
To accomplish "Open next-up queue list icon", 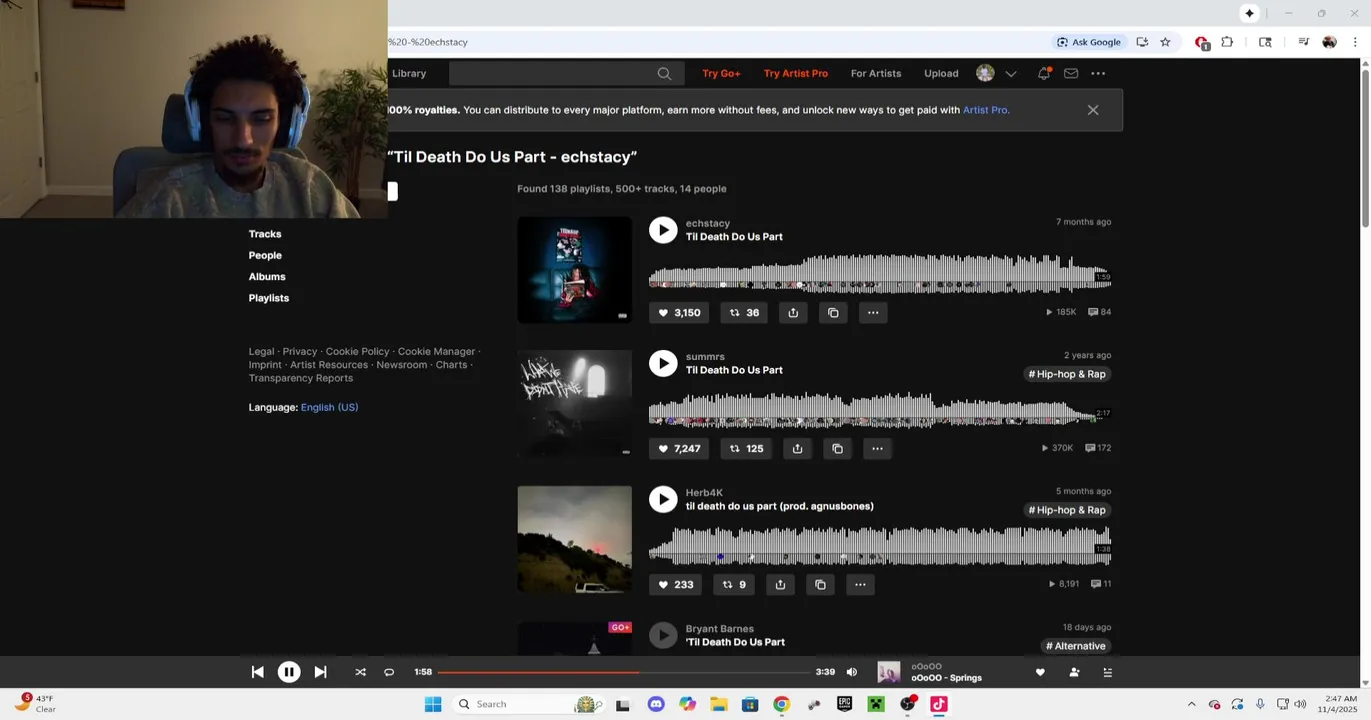I will click(1107, 673).
